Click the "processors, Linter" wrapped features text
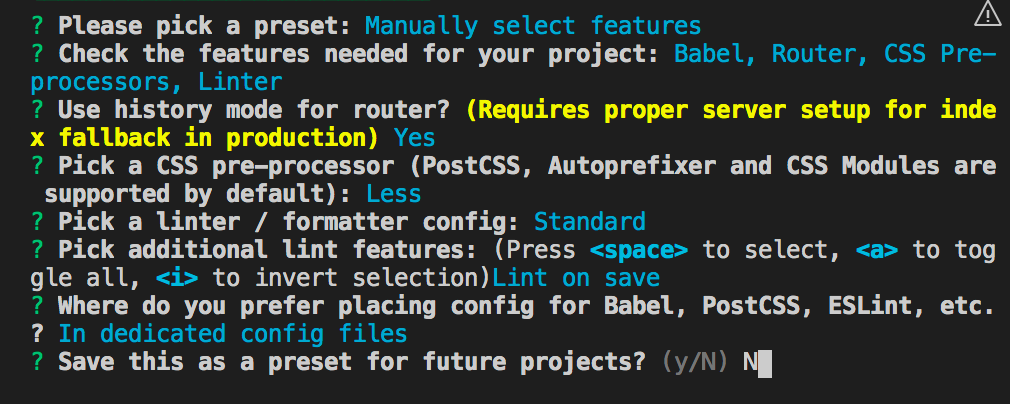 click(156, 81)
